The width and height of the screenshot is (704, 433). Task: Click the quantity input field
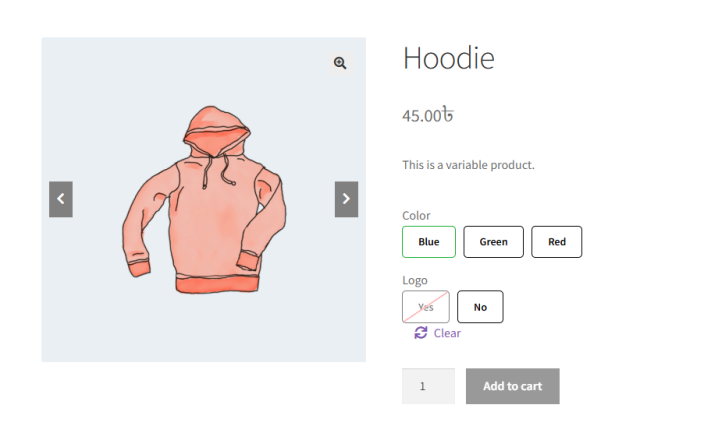(428, 386)
